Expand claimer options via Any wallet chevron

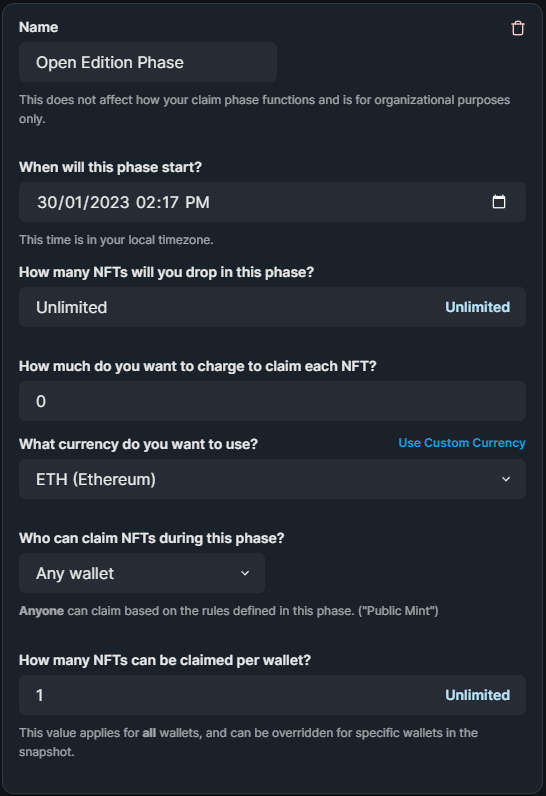pyautogui.click(x=245, y=573)
